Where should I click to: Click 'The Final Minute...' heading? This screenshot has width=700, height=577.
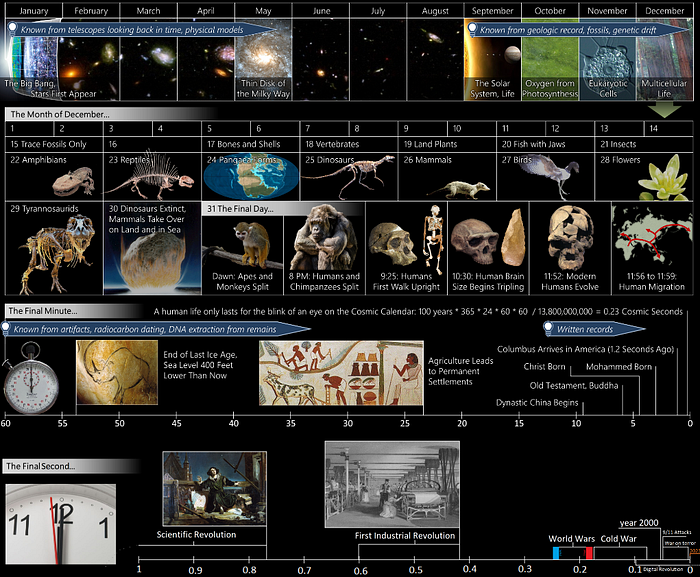[x=43, y=311]
